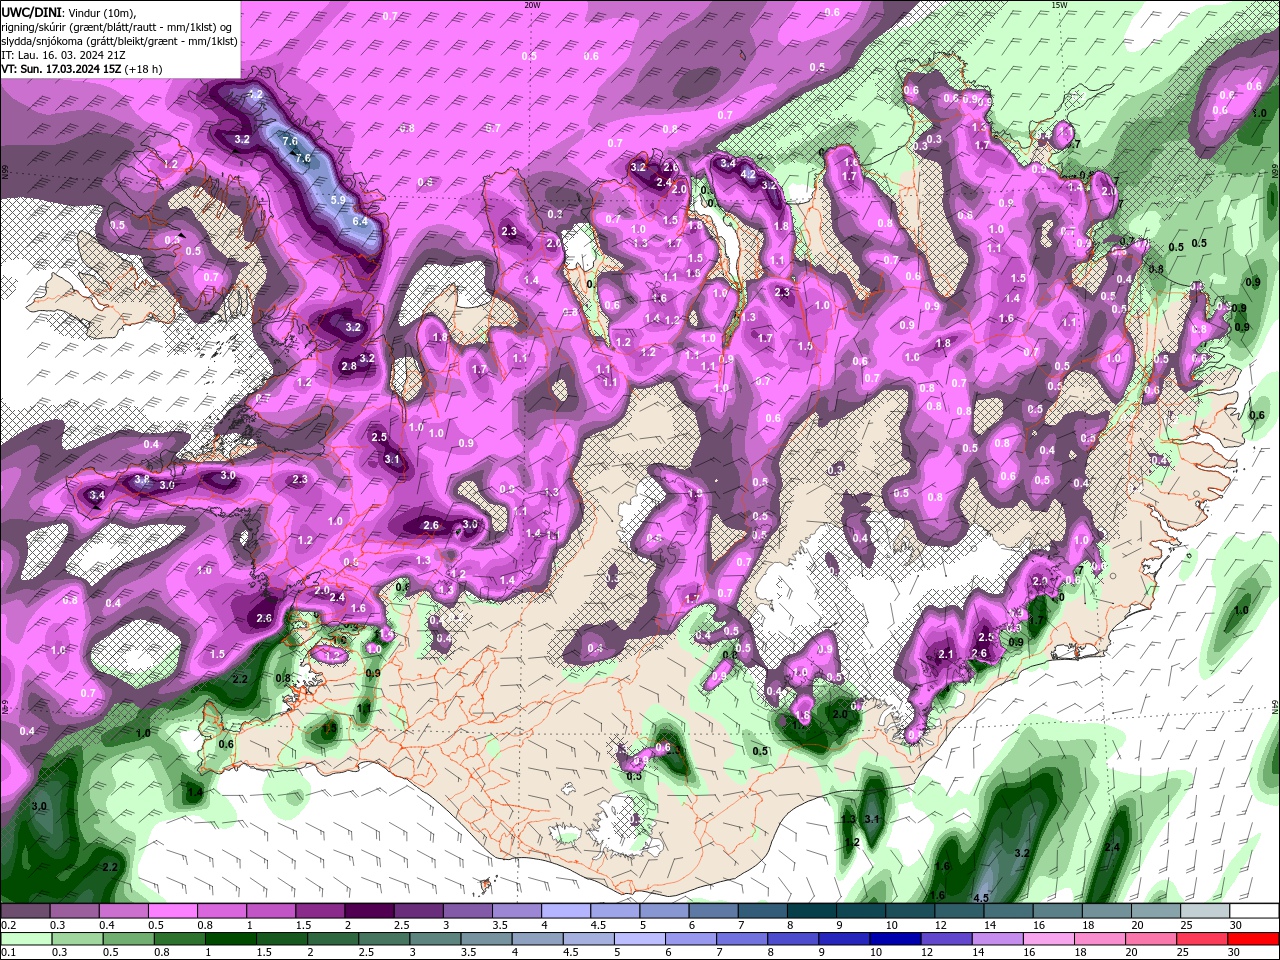
Task: Select the upper legend swatch labeled 2.5
Action: [417, 911]
